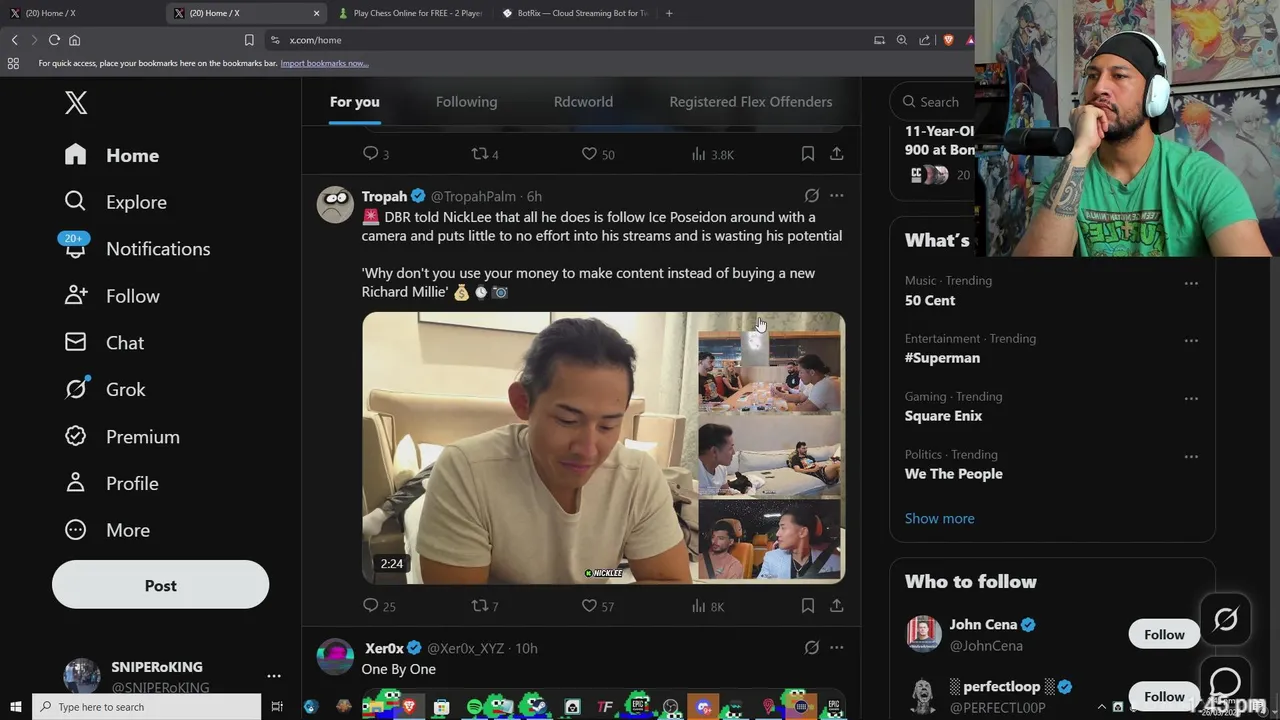Open Grok explain icon on Tropah's post
Viewport: 1280px width, 720px height.
point(812,196)
